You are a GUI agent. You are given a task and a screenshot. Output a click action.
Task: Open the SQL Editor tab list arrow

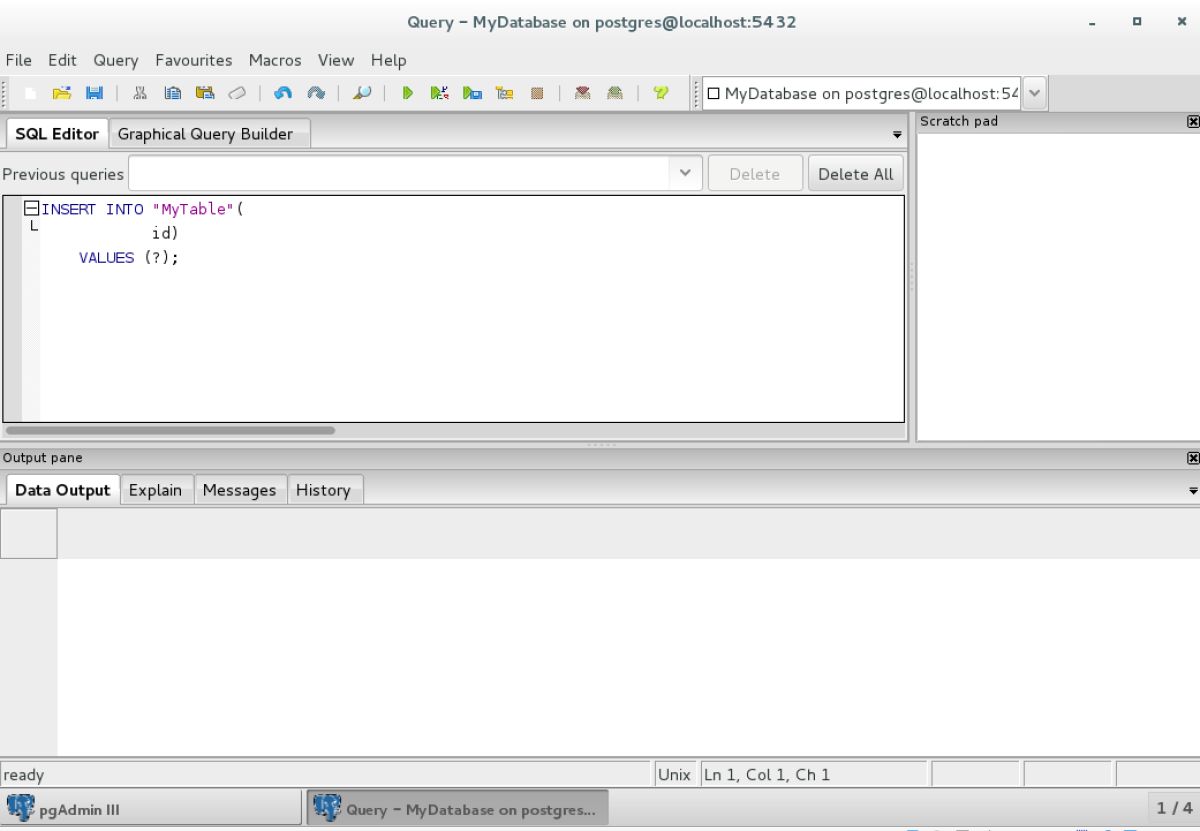896,134
